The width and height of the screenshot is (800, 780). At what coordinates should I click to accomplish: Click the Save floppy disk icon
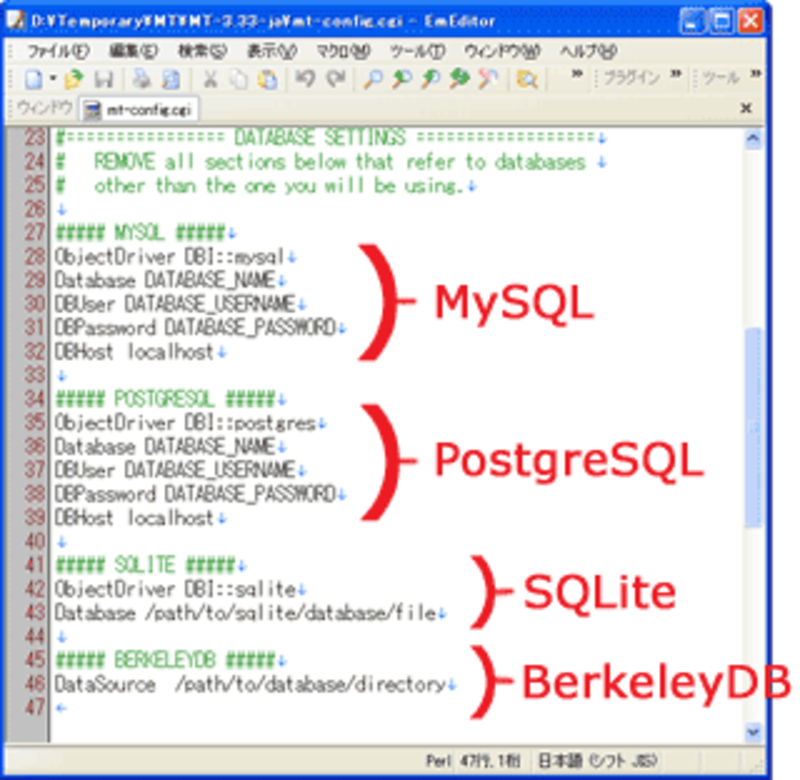point(104,79)
